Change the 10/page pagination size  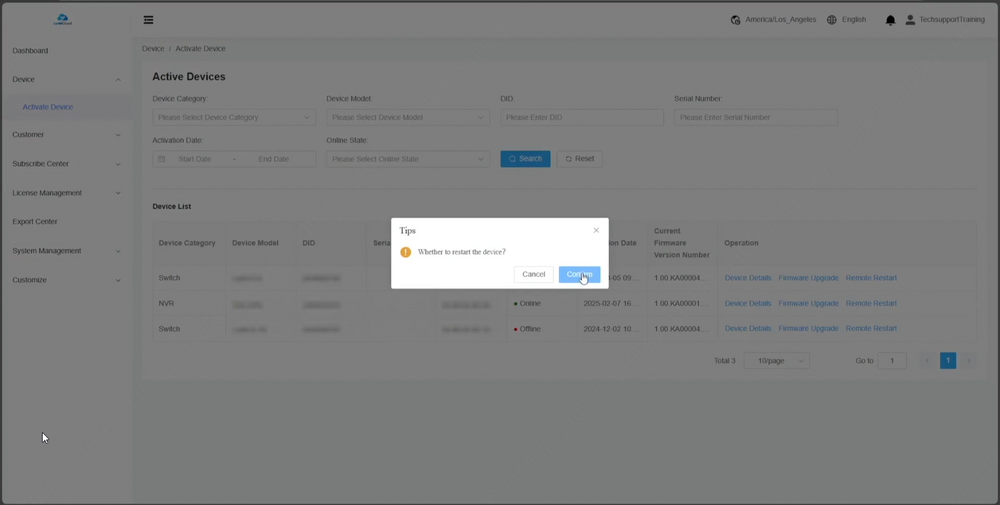(776, 360)
